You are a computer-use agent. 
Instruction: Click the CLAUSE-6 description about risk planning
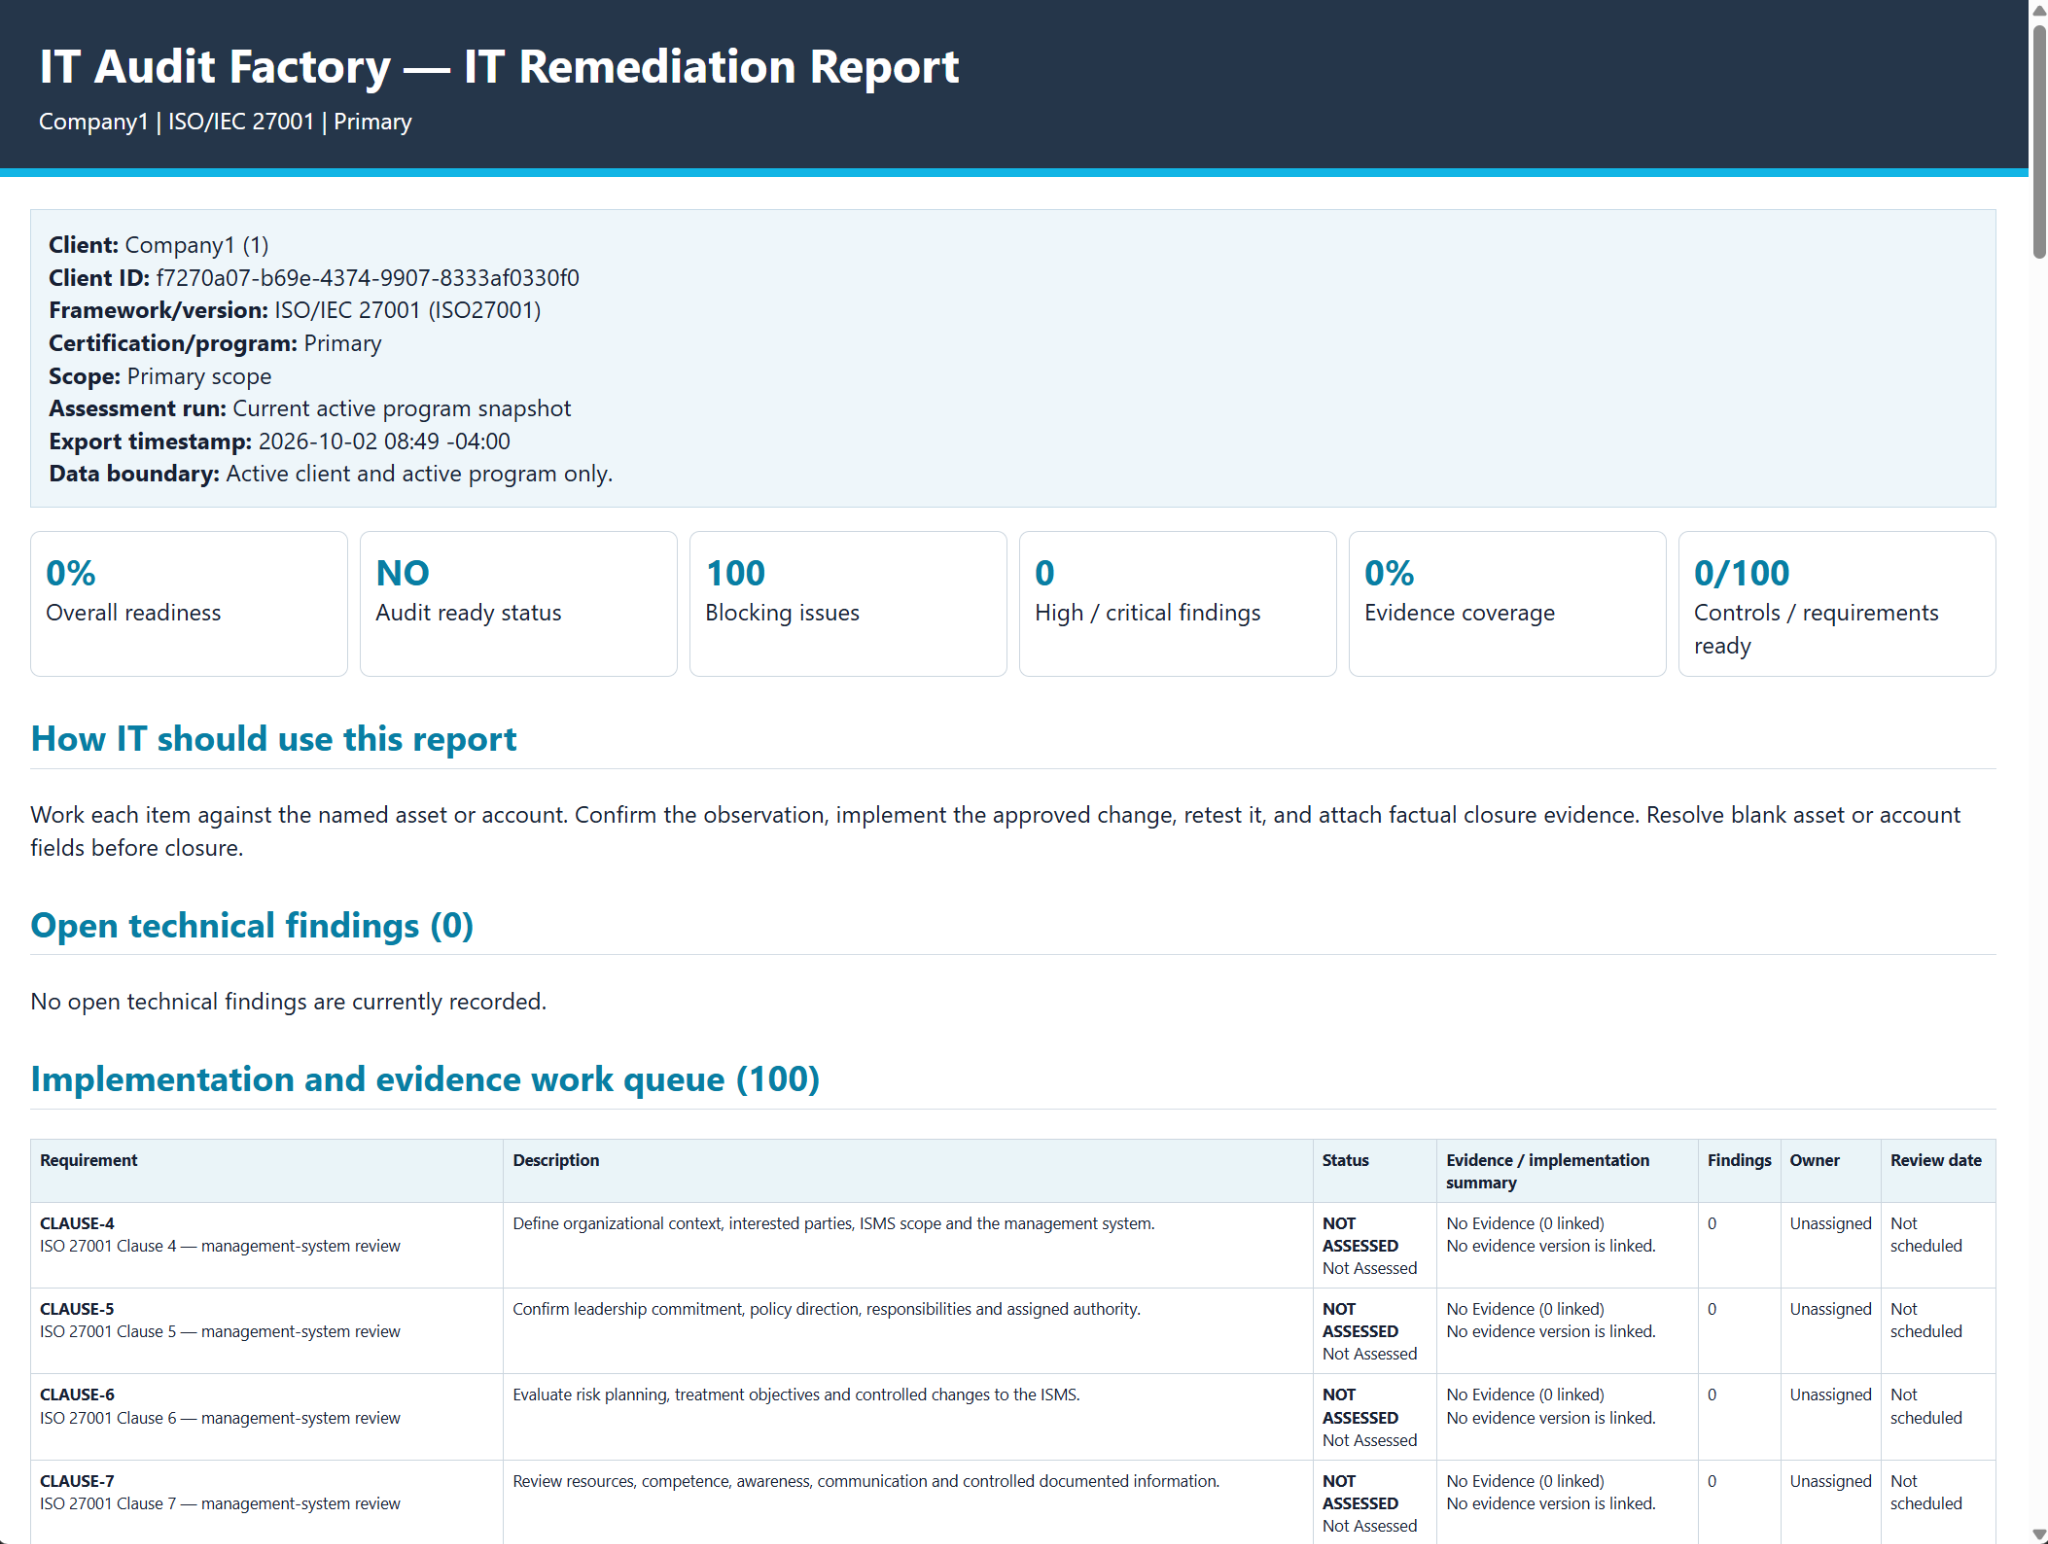(796, 1395)
